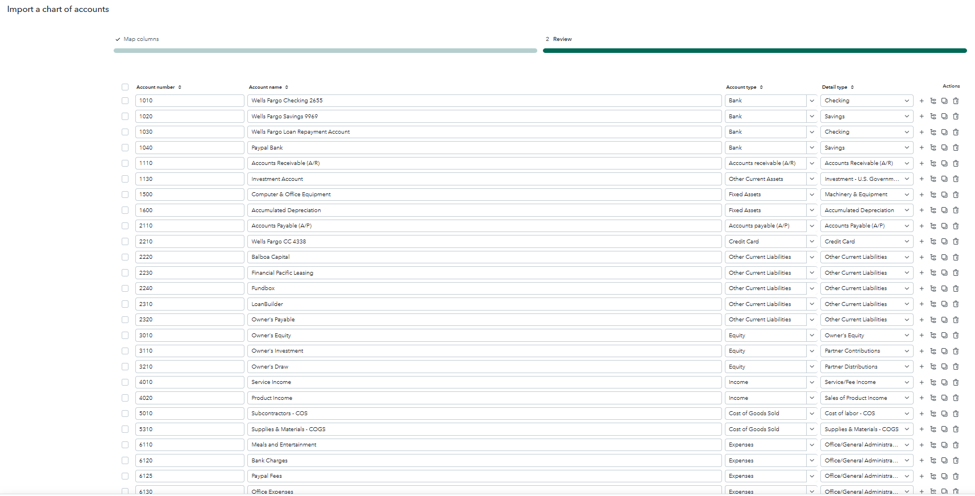Select the checkbox for Bank Charges row
Screen dimensions: 975x496
(125, 461)
